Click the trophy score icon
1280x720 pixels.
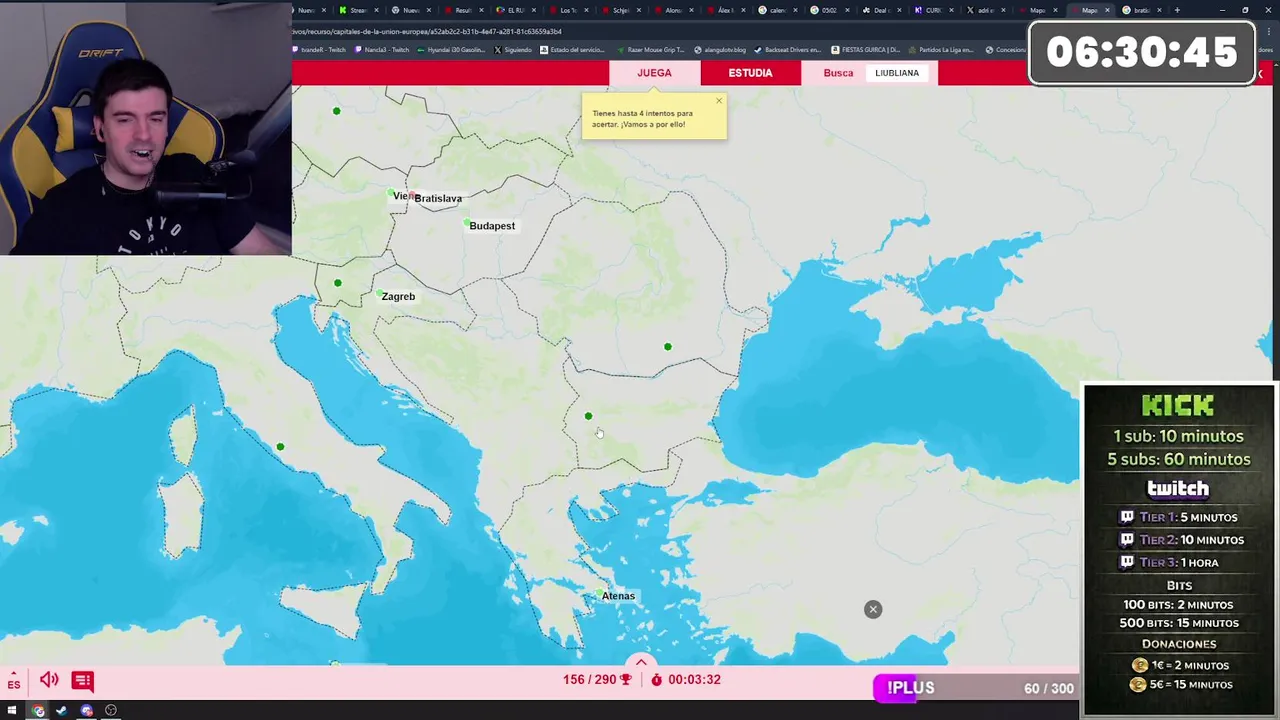tap(626, 680)
